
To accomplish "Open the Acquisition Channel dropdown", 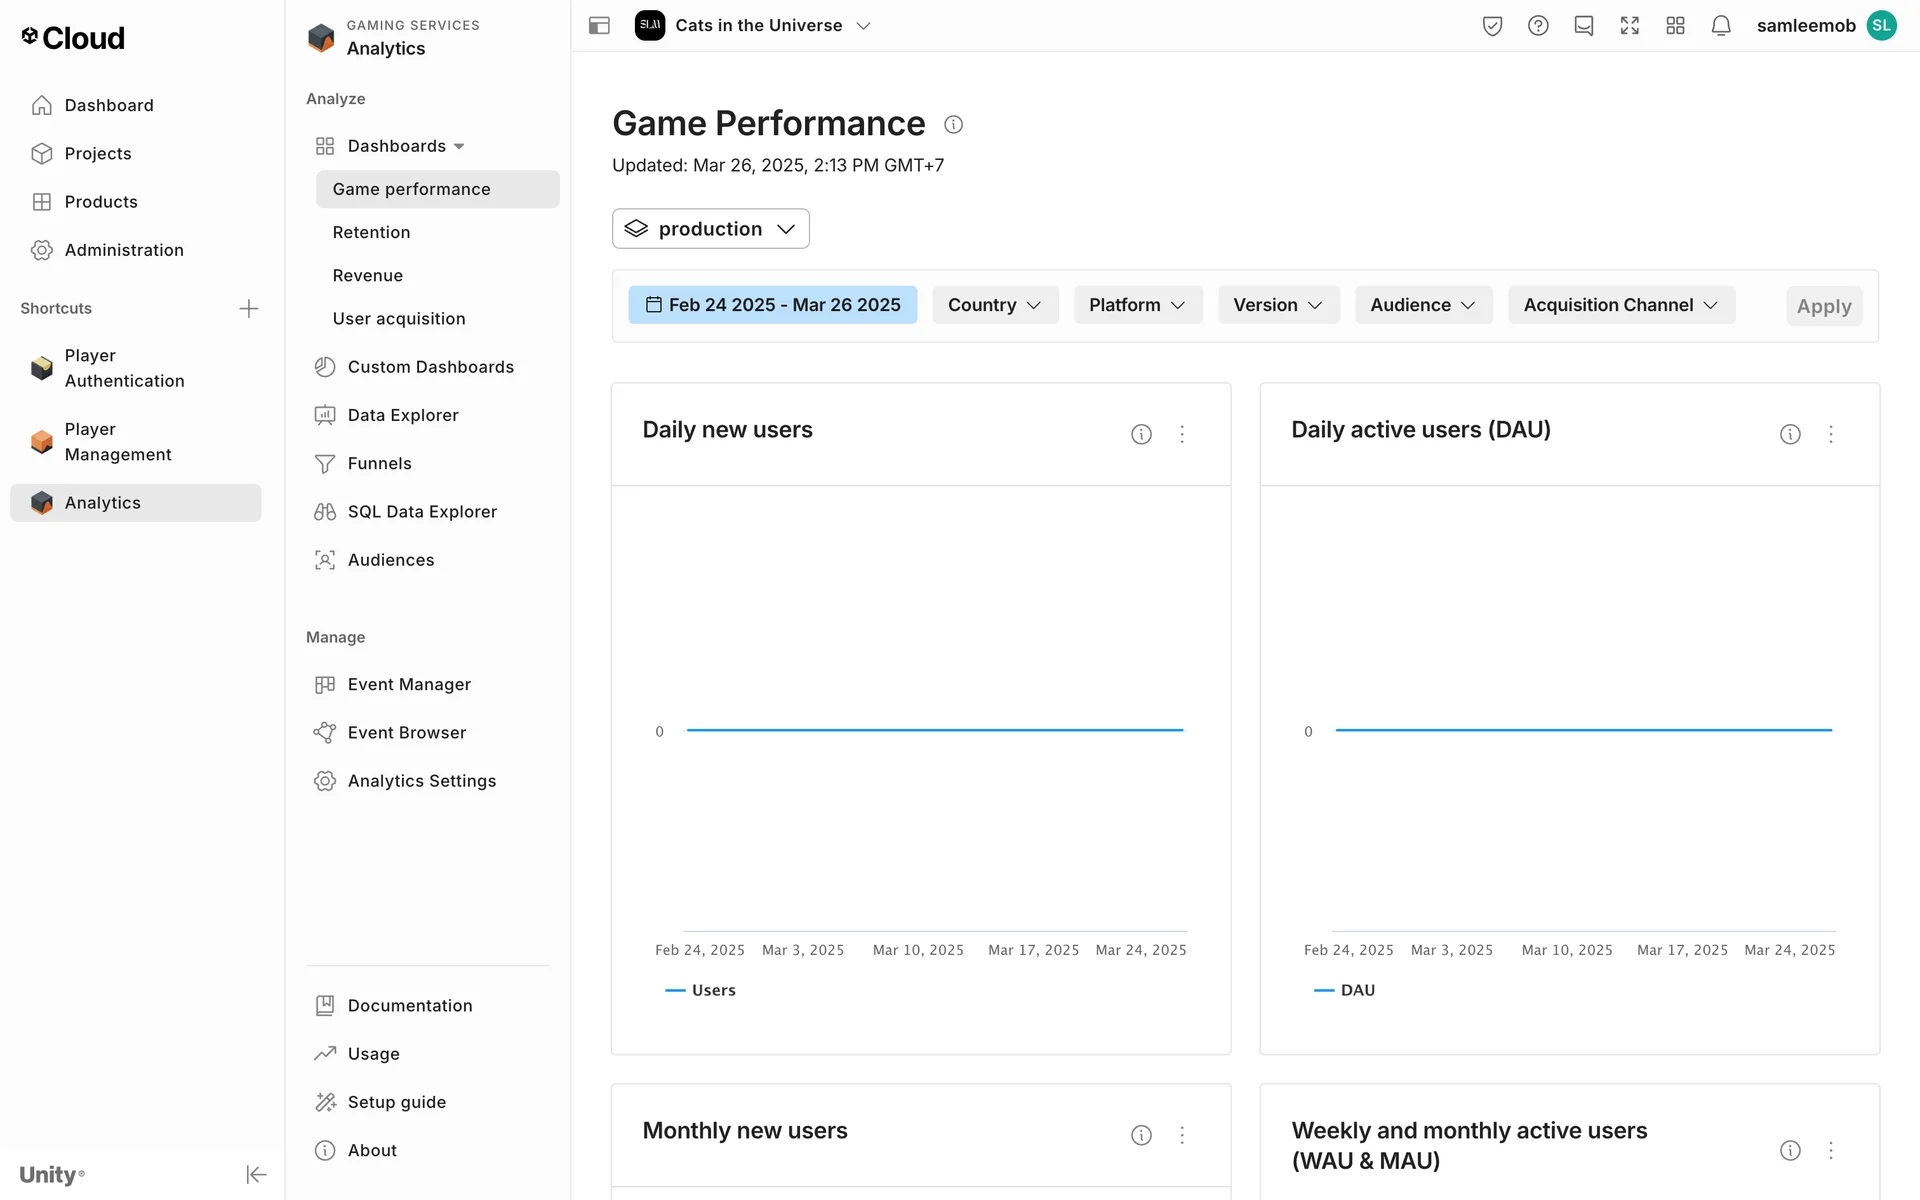I will (1620, 305).
